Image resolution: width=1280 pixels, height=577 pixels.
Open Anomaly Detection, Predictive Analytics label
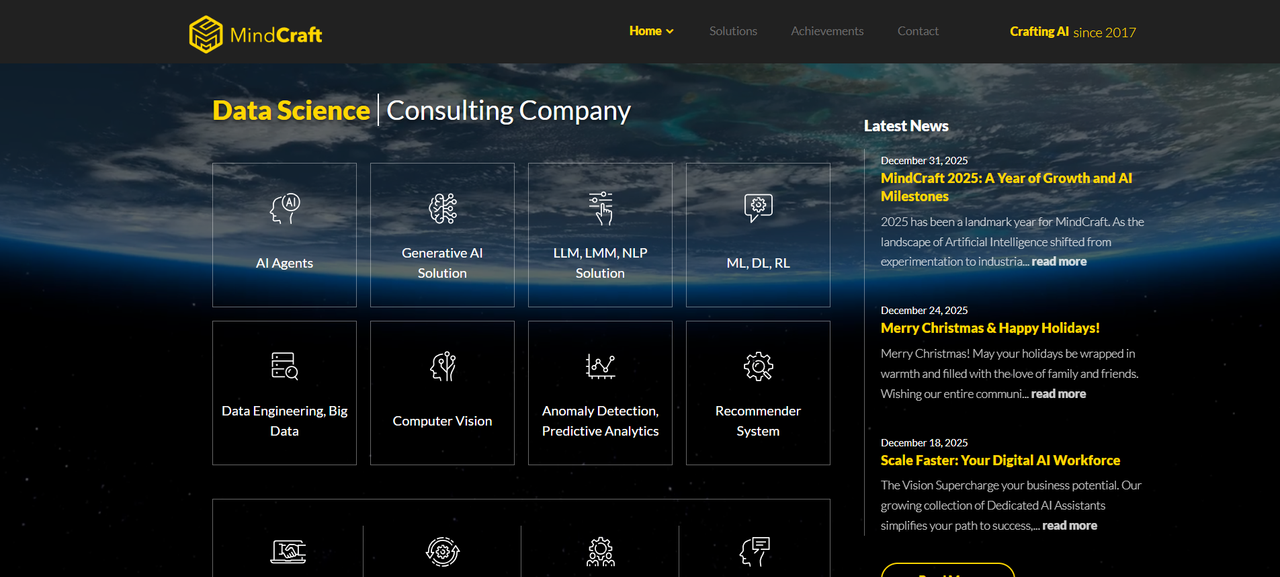point(600,421)
